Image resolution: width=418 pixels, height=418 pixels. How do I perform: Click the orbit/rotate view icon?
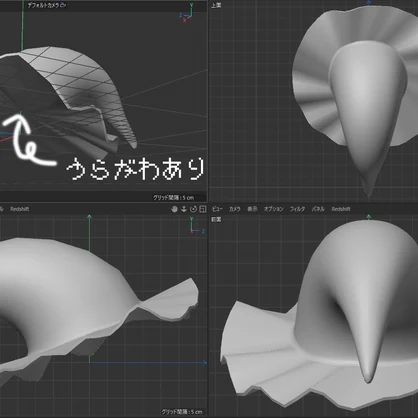tap(193, 209)
